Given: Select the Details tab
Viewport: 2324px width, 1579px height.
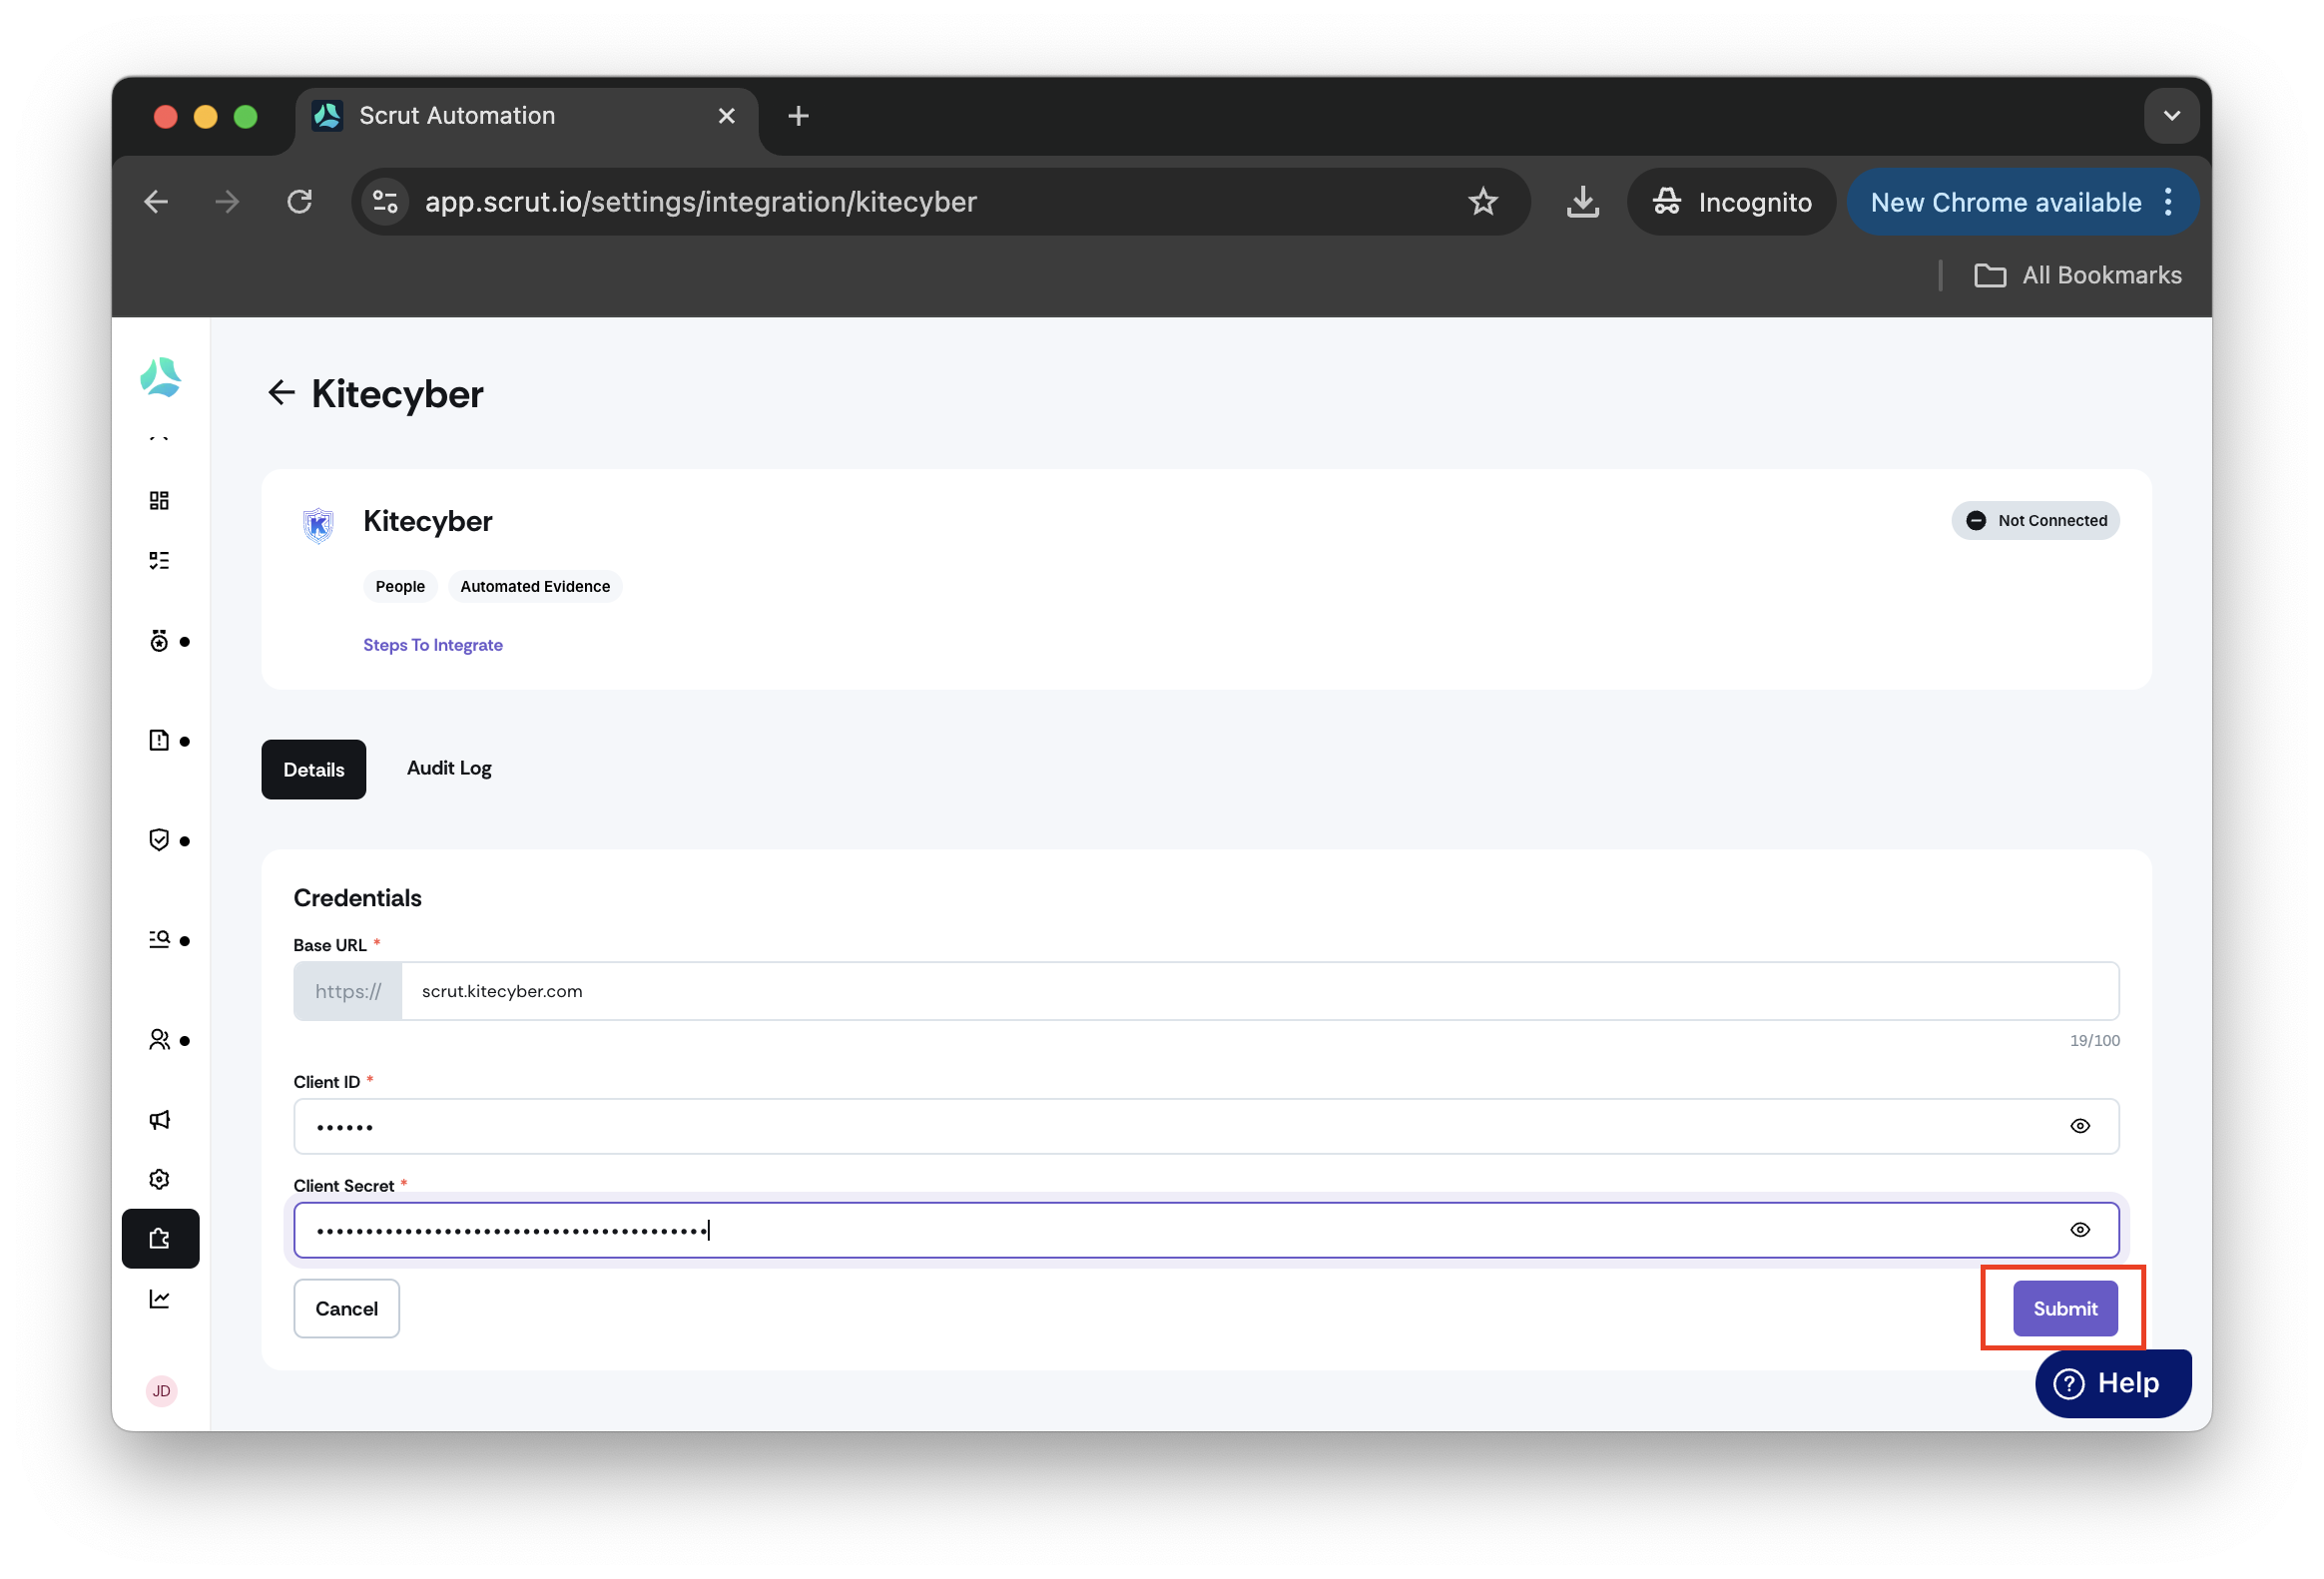Looking at the screenshot, I should 314,770.
